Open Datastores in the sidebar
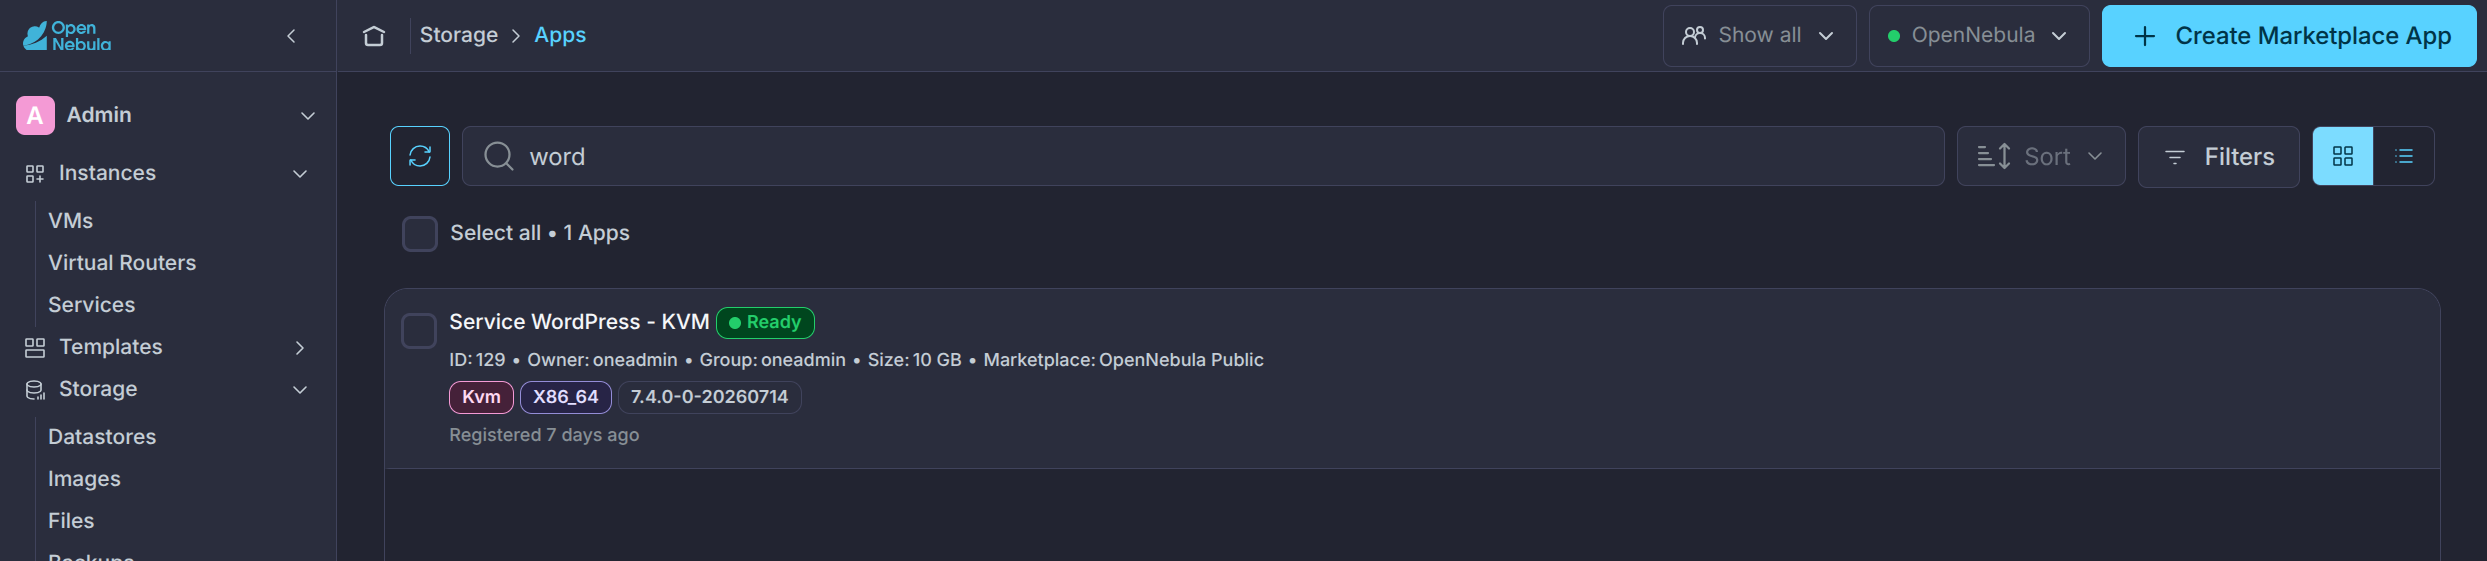2487x561 pixels. (x=102, y=437)
